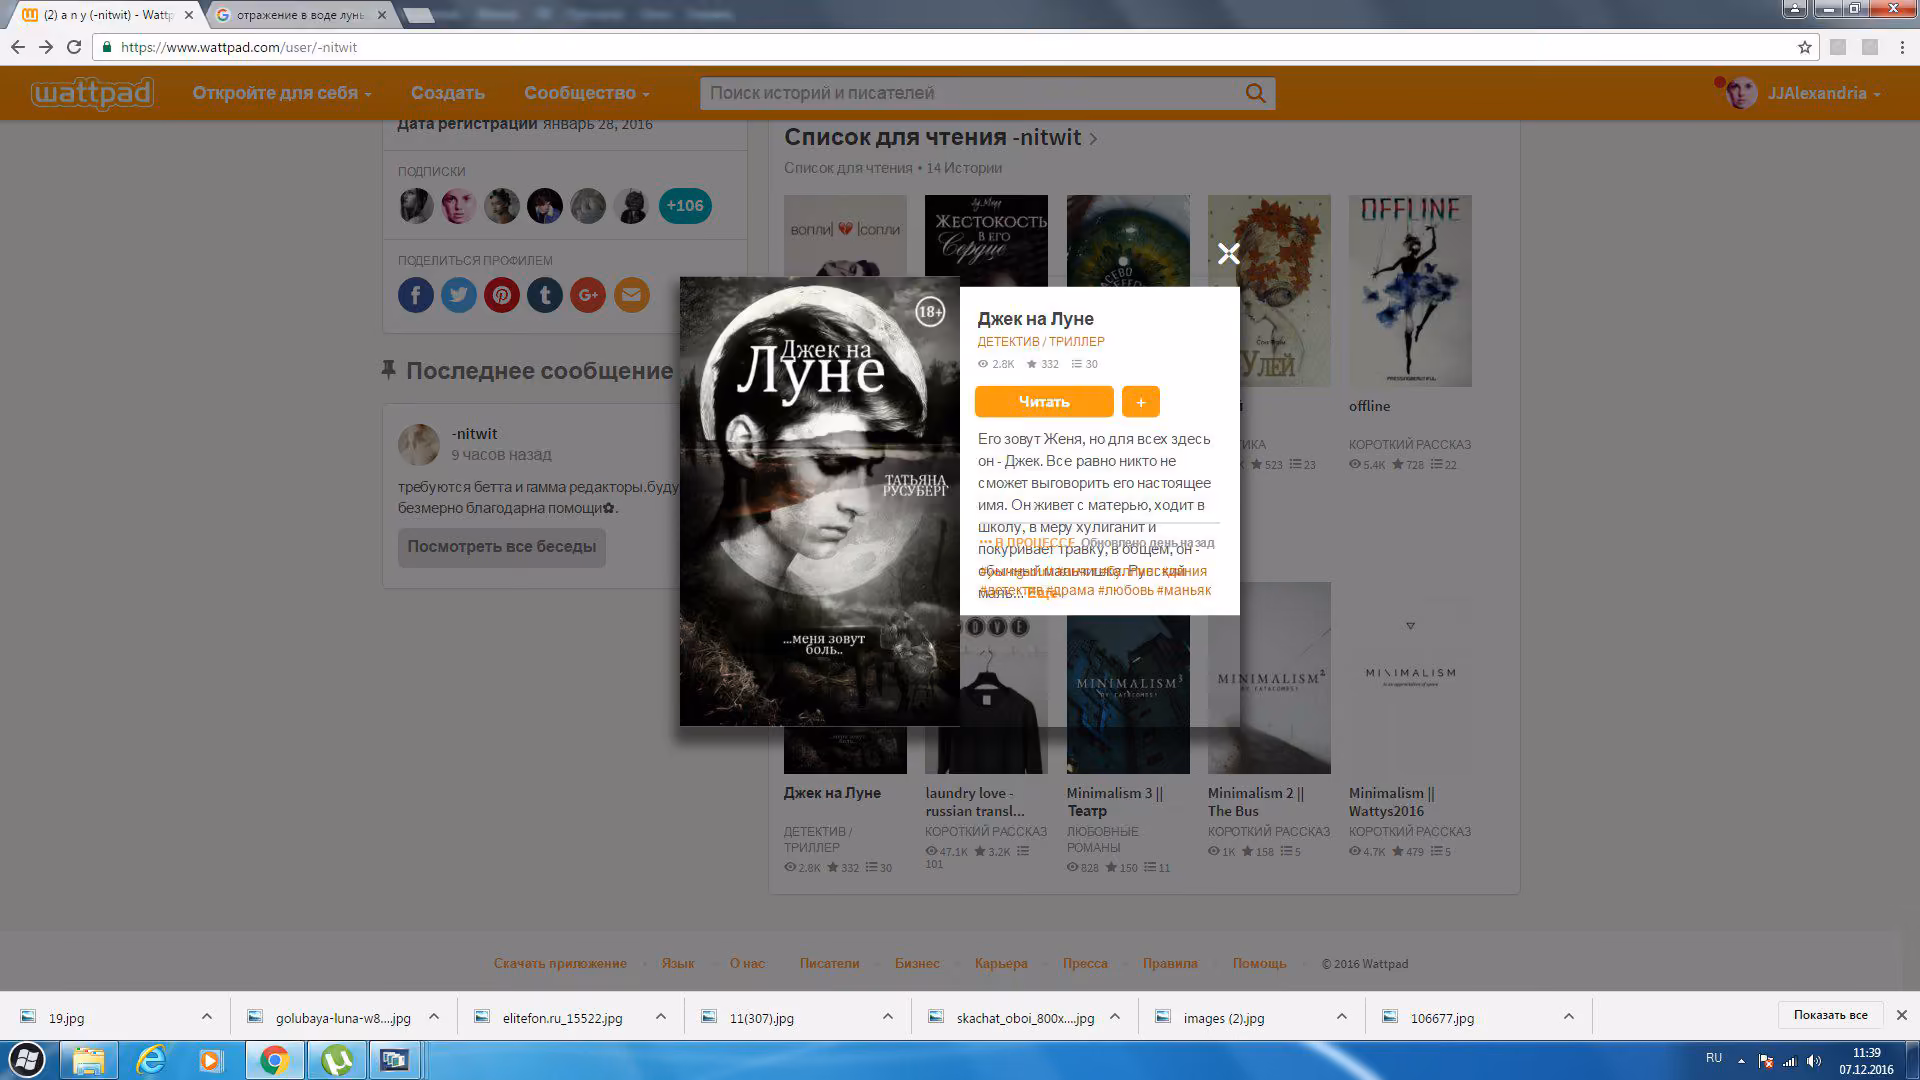Open the Язык footer link
Viewport: 1920px width, 1080px height.
(x=678, y=964)
